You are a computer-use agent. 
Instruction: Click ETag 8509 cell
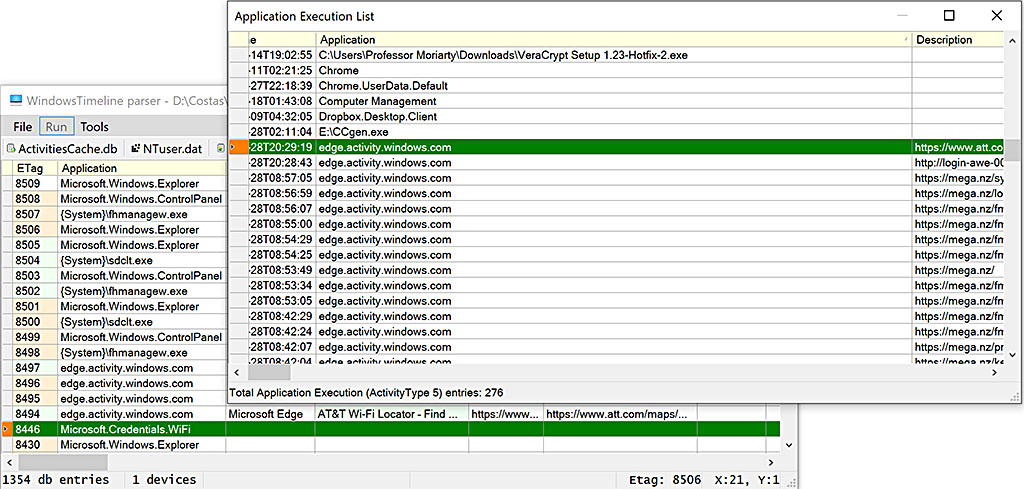coord(35,183)
